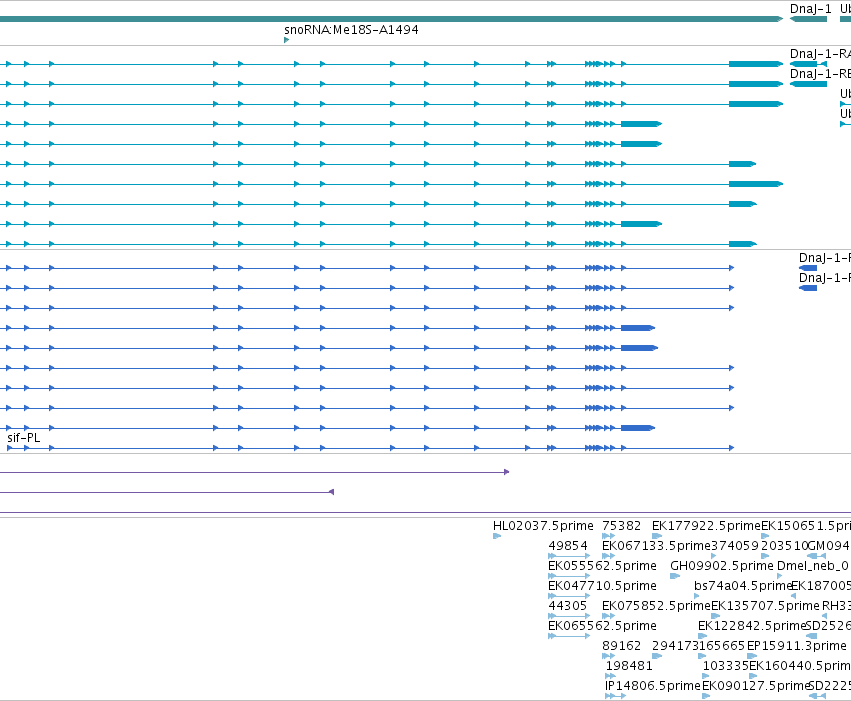This screenshot has width=851, height=701.
Task: Select the teal DnaJ-1 gene bar
Action: [x=808, y=19]
